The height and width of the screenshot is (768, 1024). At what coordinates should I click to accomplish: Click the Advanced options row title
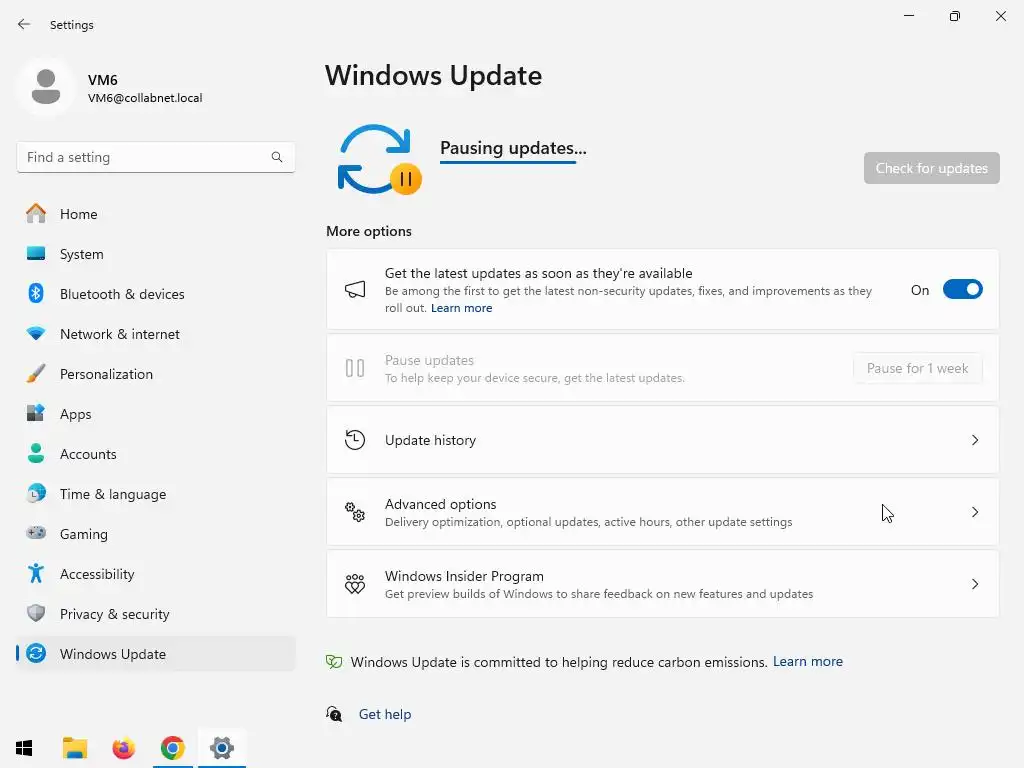(440, 504)
